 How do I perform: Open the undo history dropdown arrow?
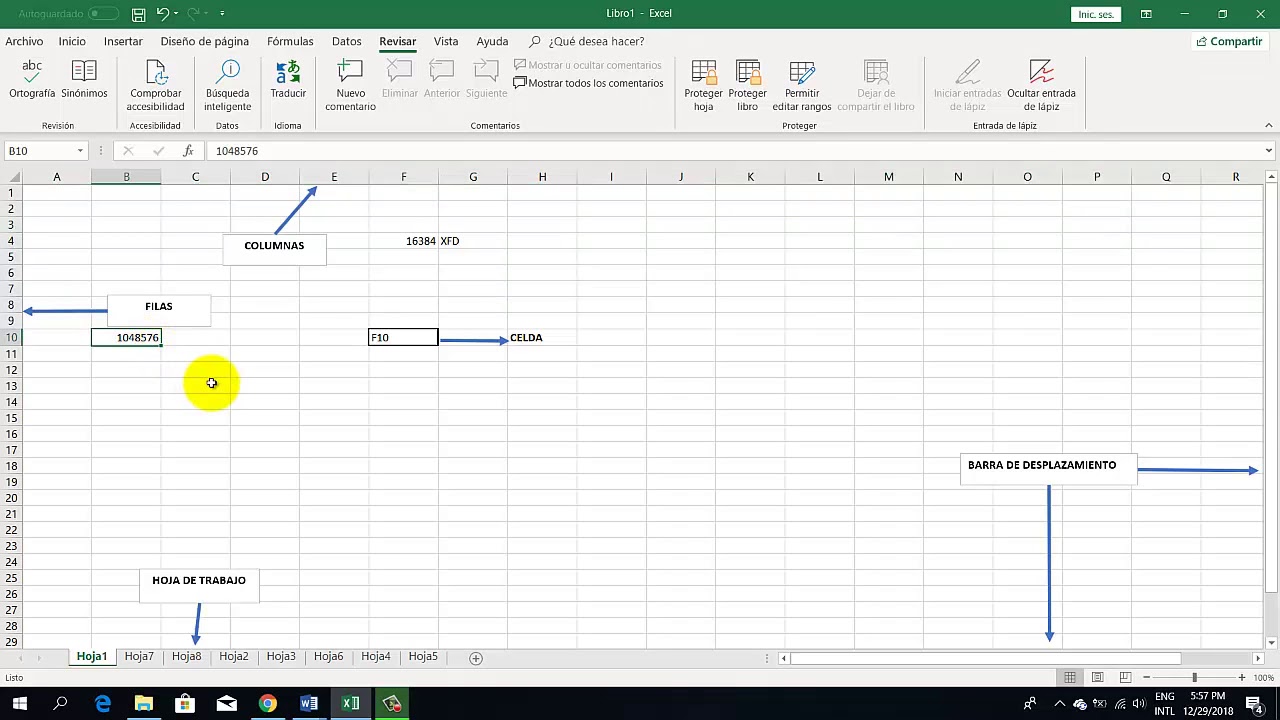pyautogui.click(x=176, y=14)
